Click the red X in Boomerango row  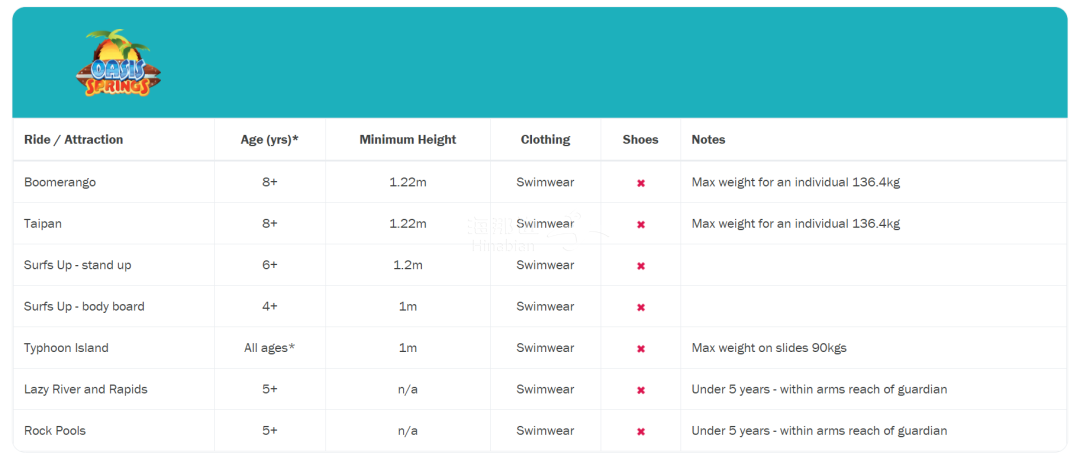click(641, 183)
